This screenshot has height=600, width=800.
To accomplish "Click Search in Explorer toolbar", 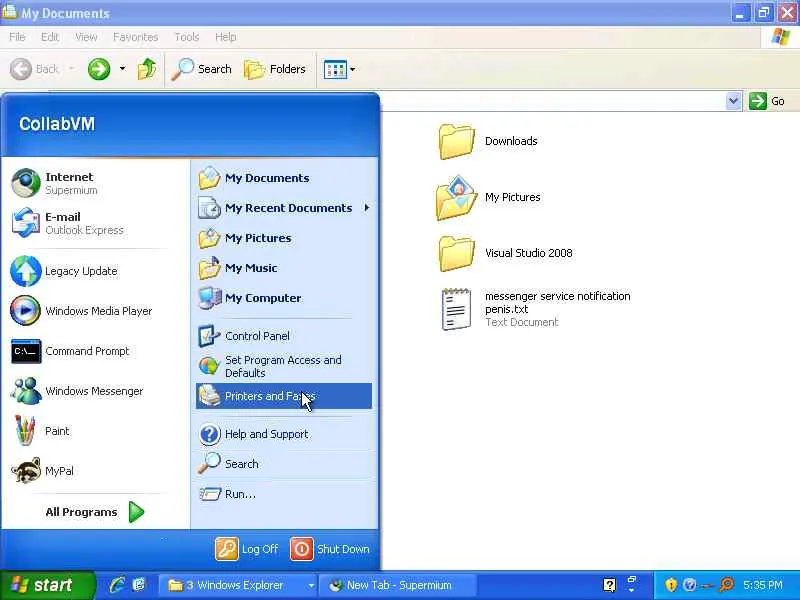I will click(202, 69).
